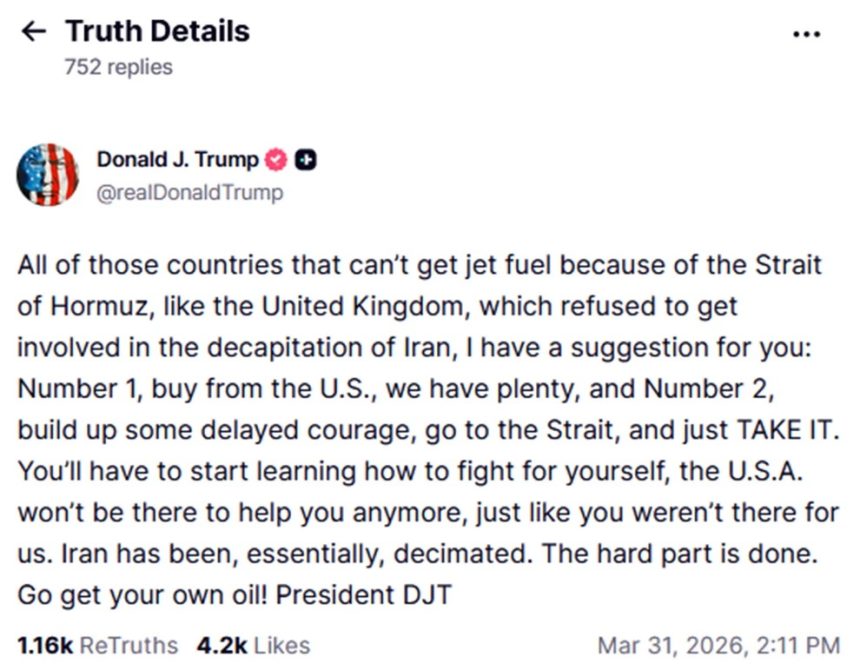This screenshot has height=670, width=860.
Task: Visit the @realDonaldTrump handle
Action: coord(189,192)
